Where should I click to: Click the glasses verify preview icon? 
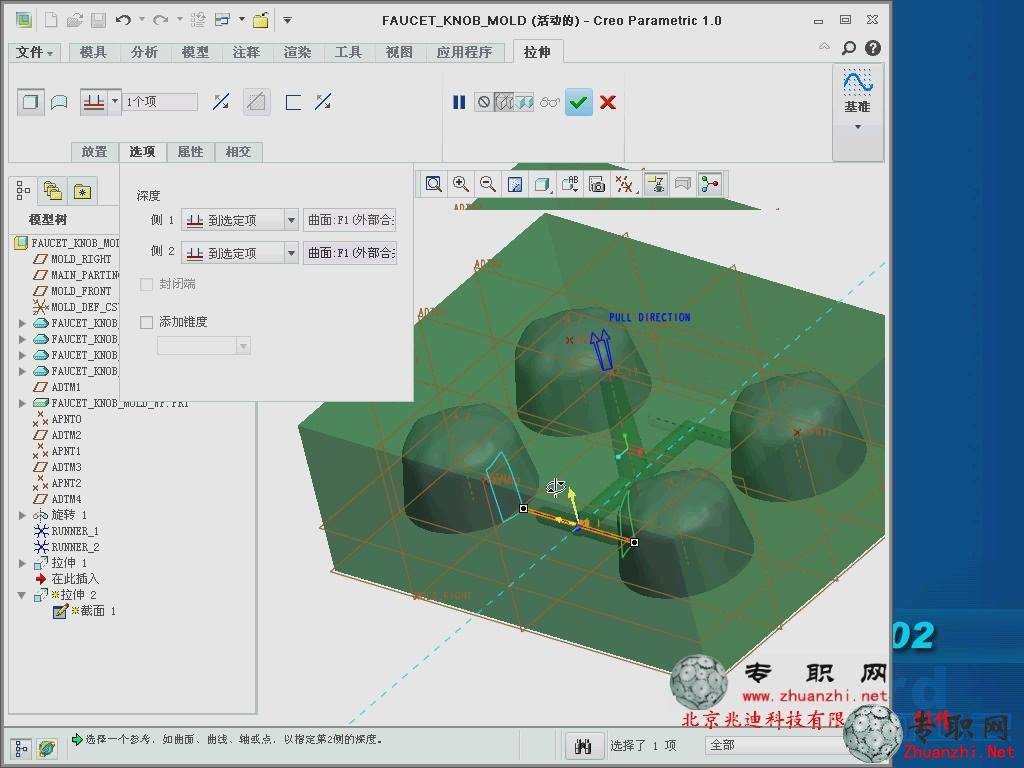[x=550, y=103]
